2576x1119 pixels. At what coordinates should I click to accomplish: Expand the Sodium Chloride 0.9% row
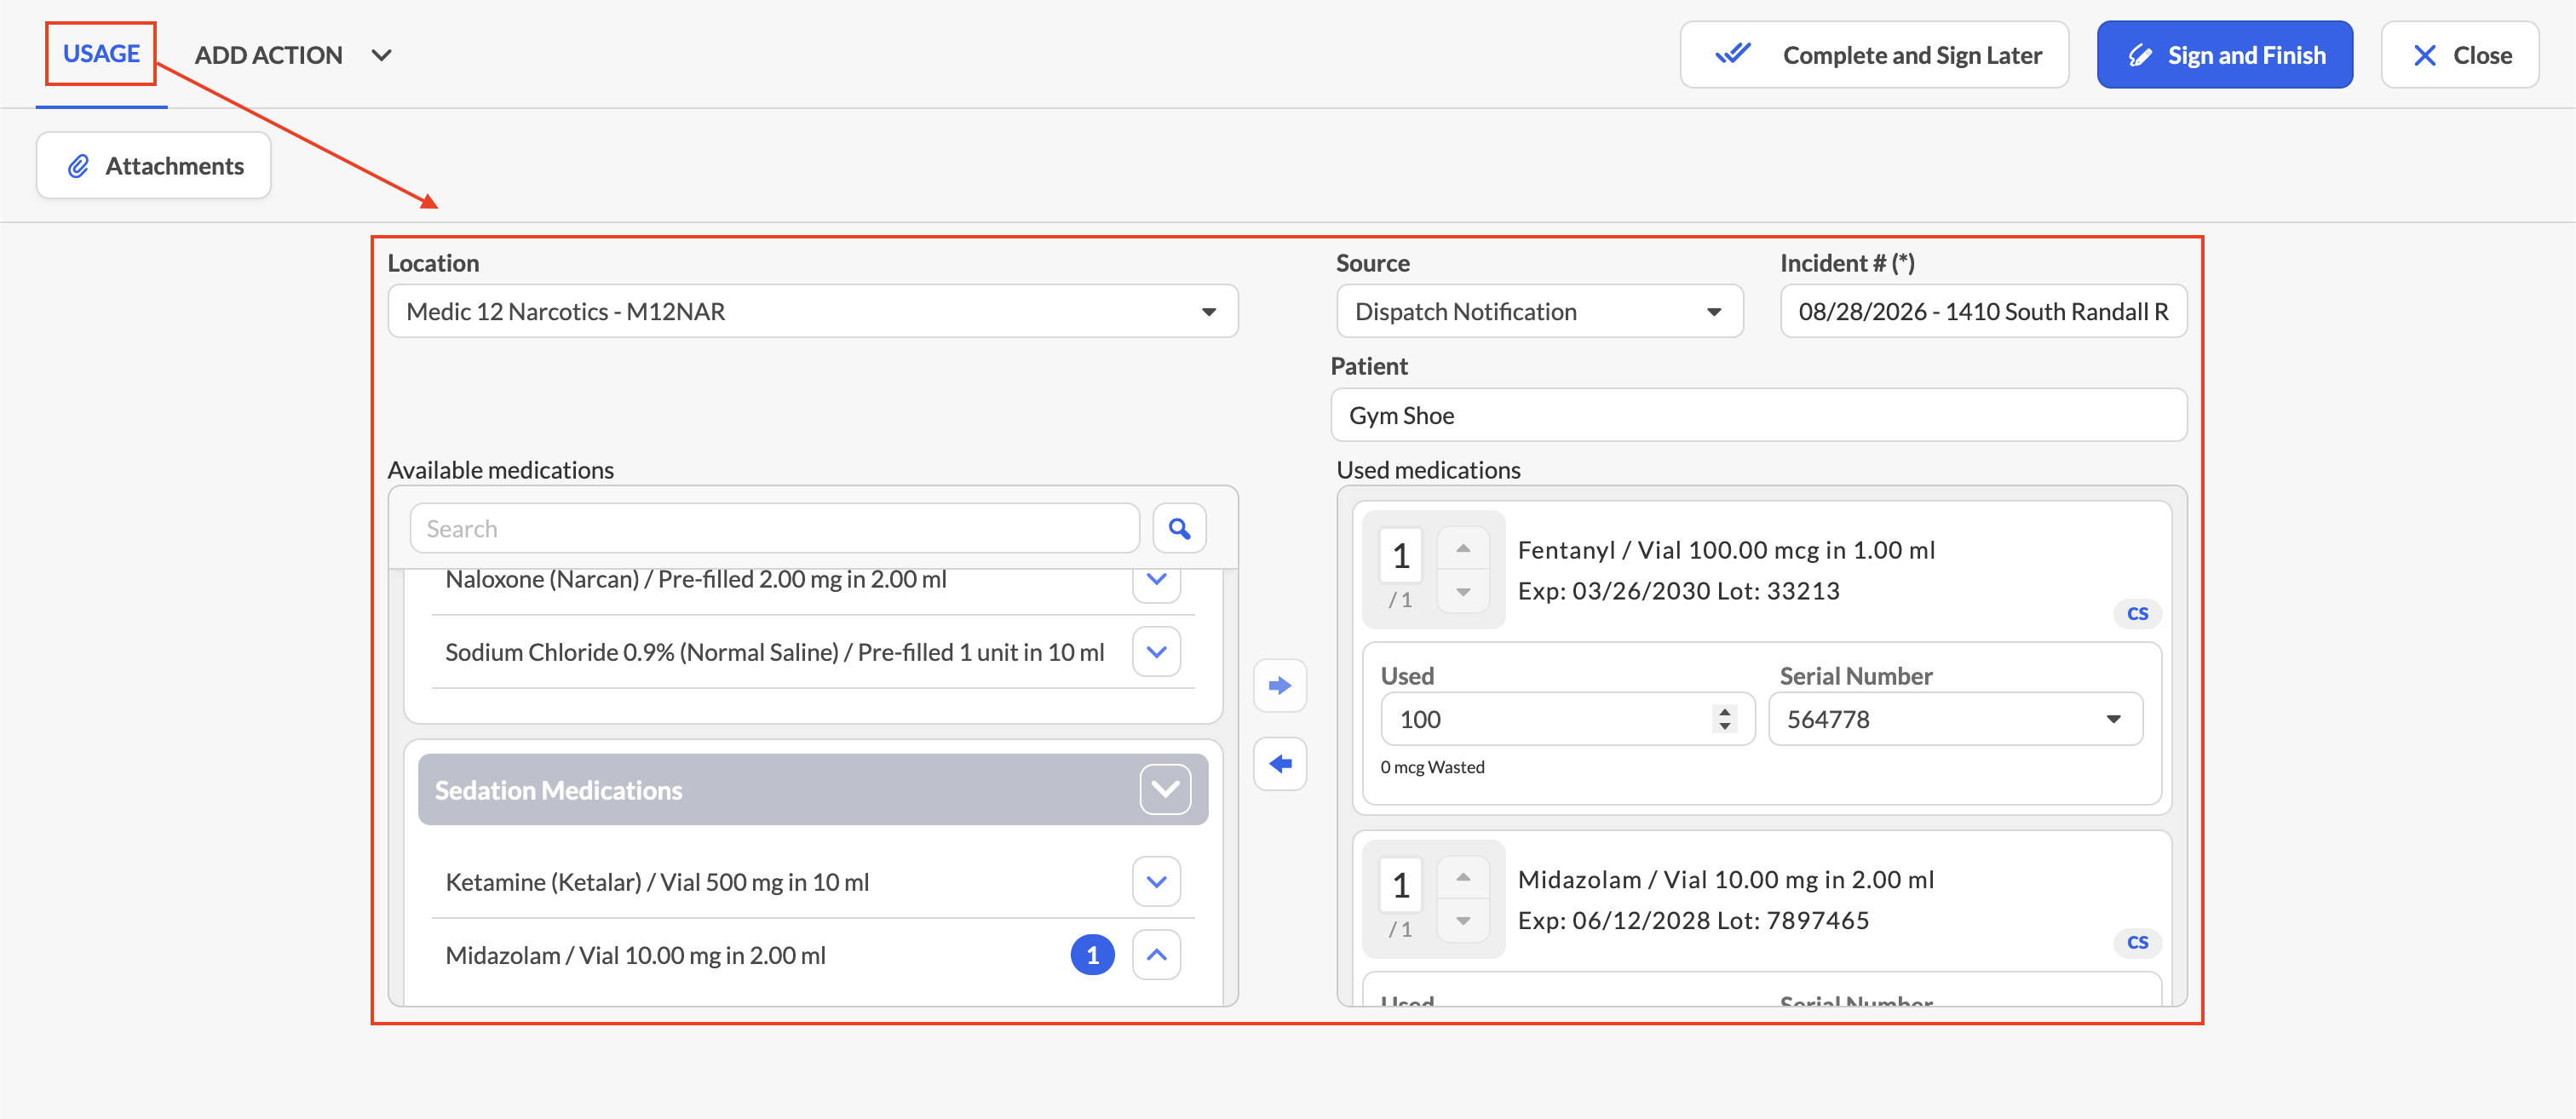point(1156,652)
